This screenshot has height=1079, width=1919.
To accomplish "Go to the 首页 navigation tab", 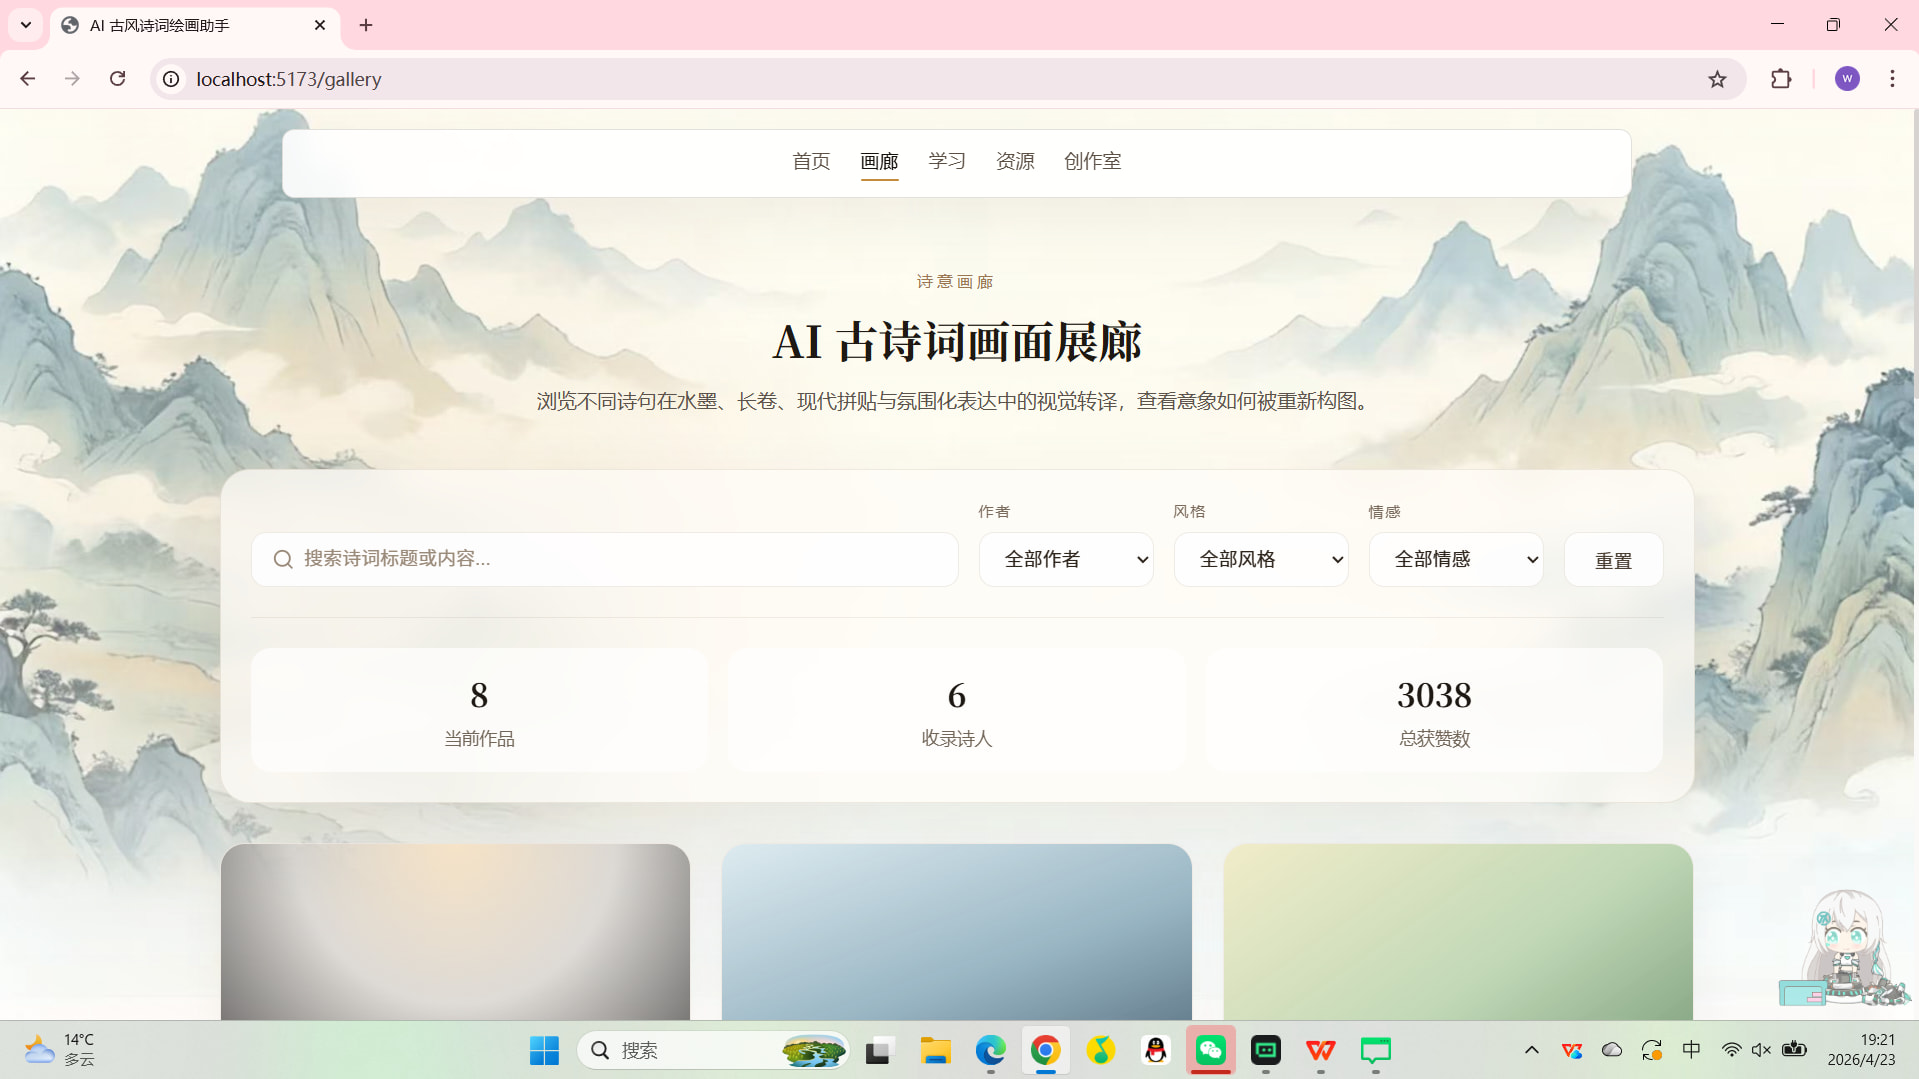I will 810,161.
